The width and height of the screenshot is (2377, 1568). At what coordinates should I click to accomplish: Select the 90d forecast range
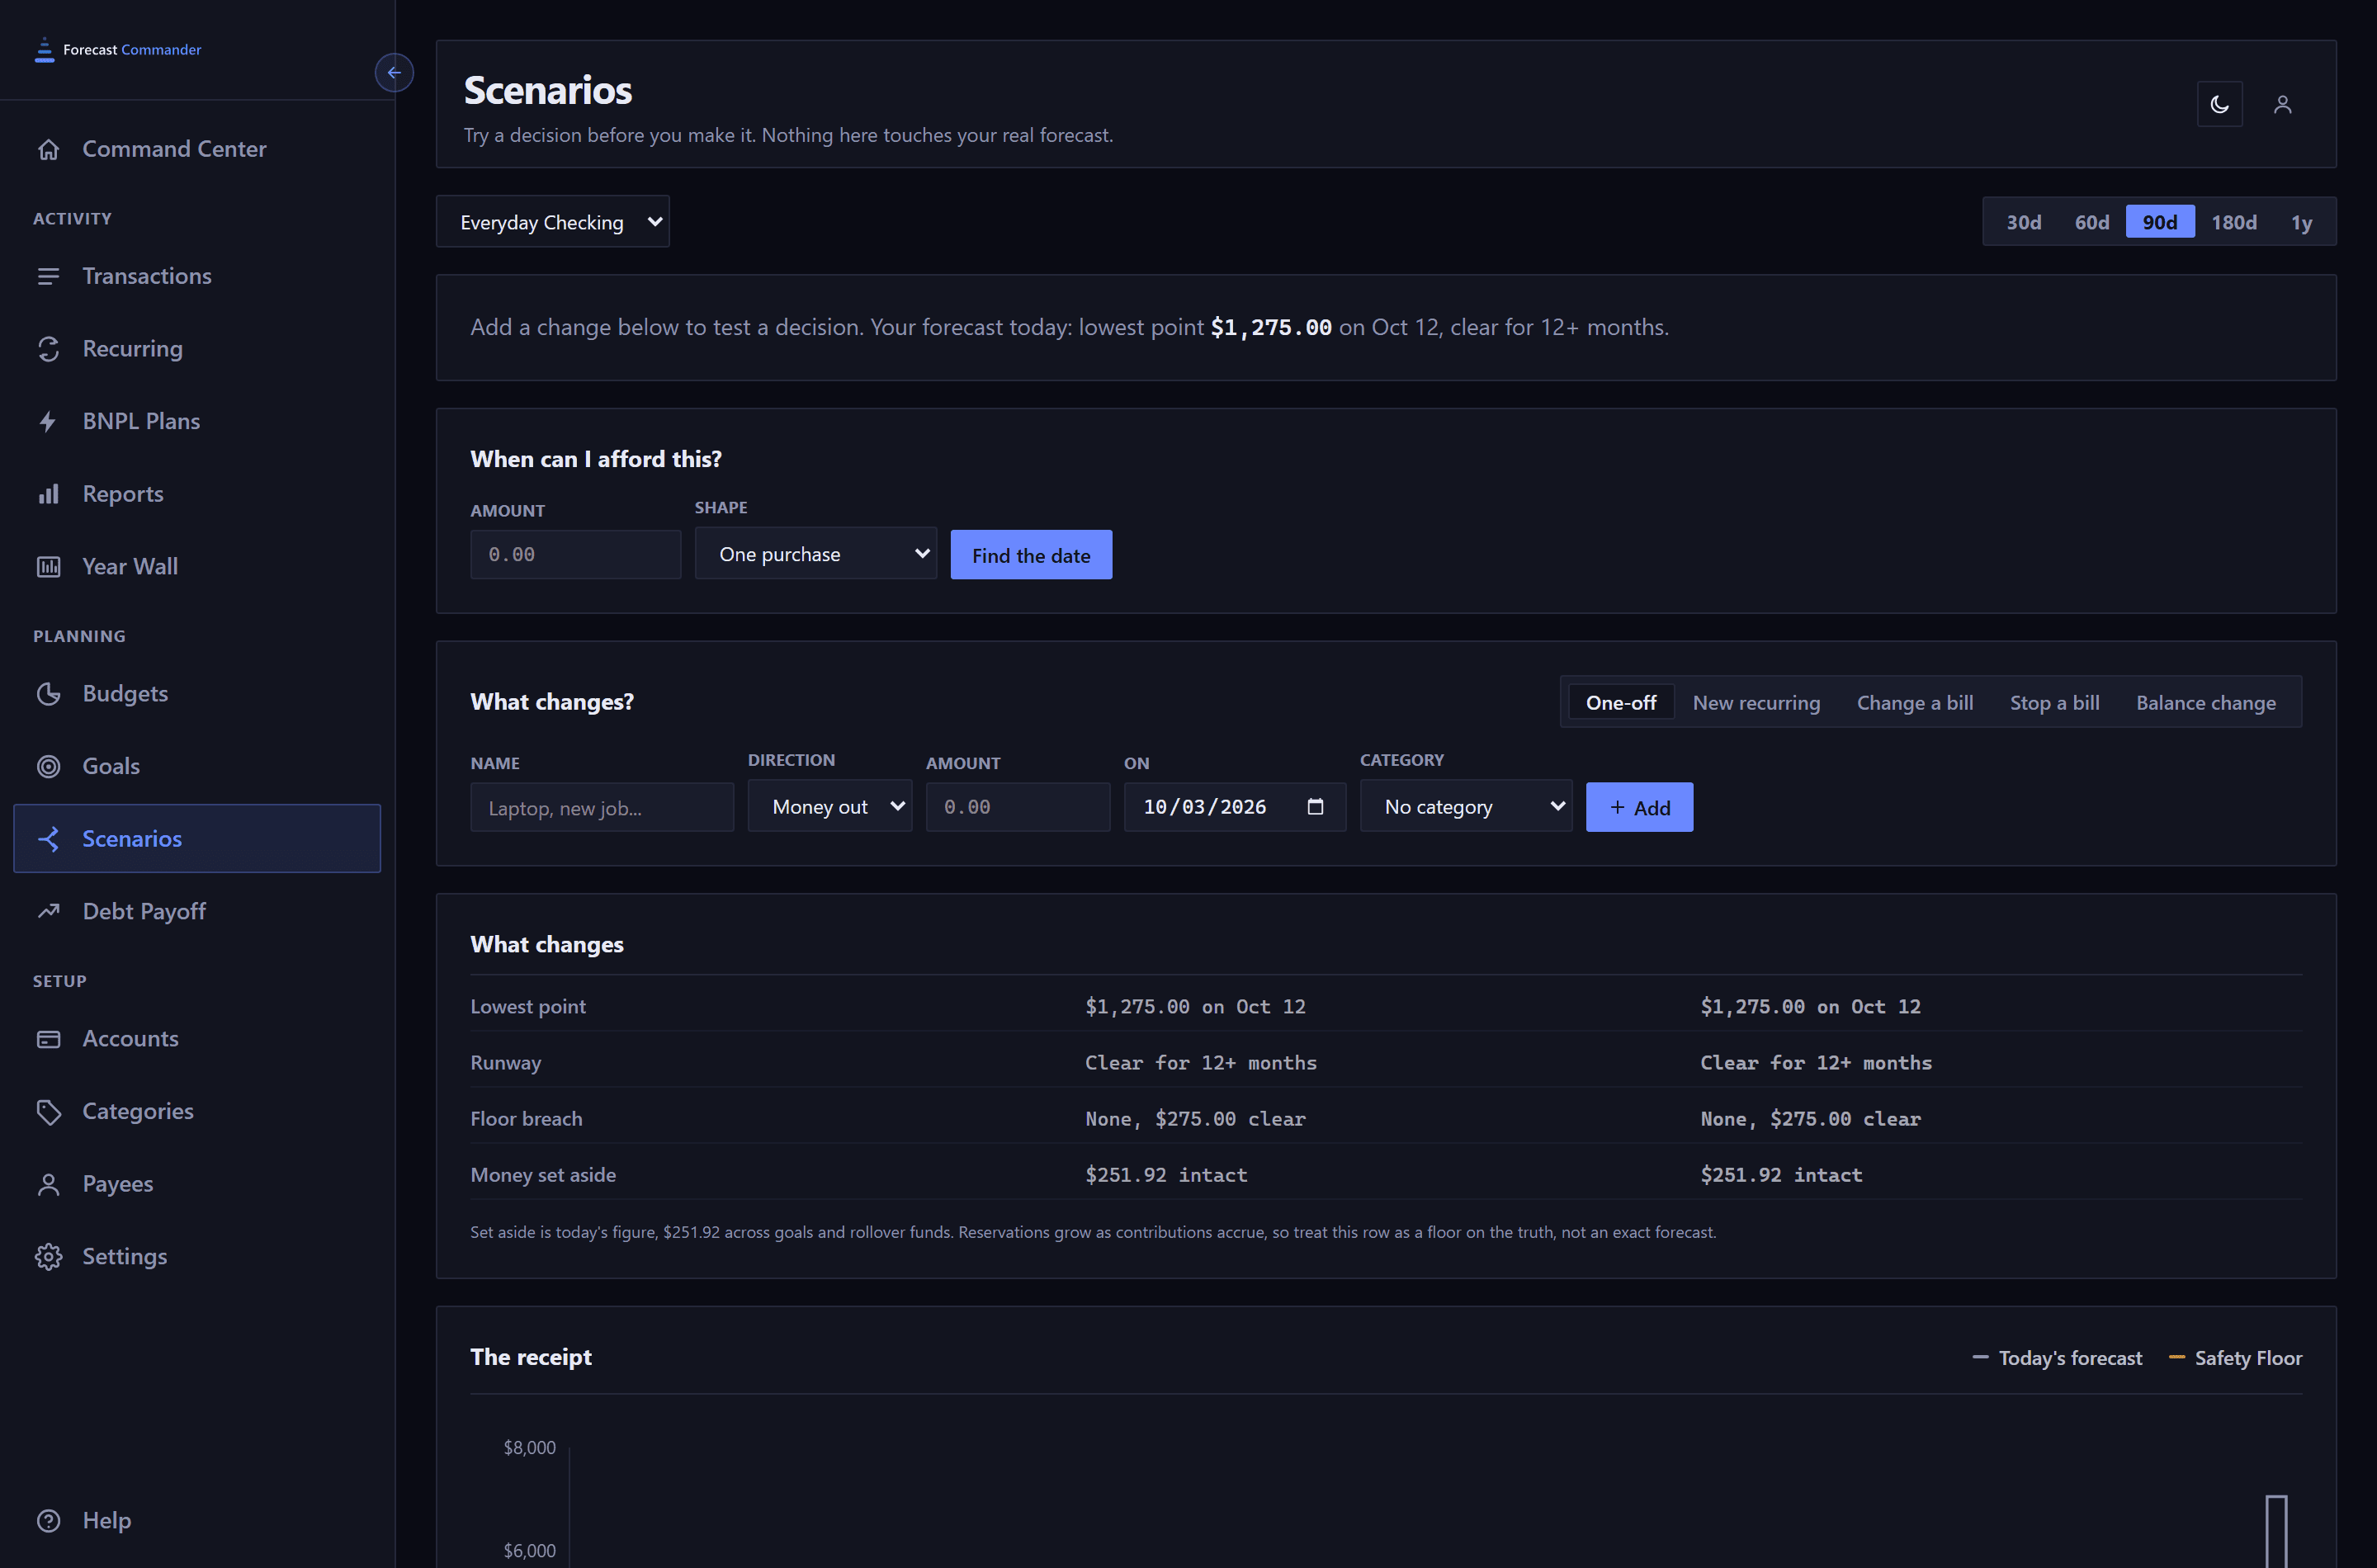click(x=2159, y=222)
